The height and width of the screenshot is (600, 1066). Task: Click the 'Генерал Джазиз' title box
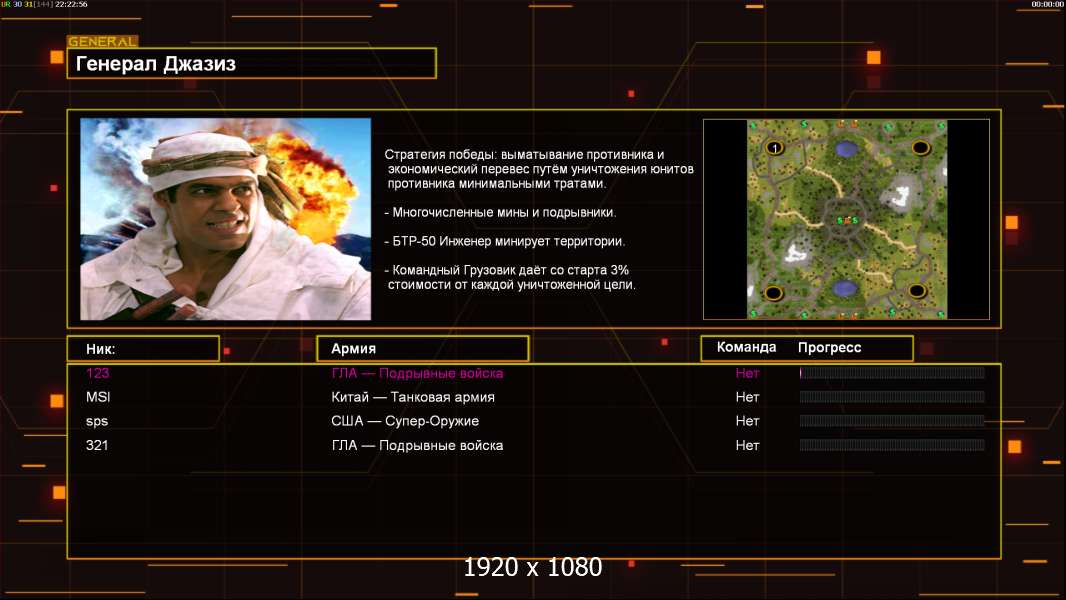[x=251, y=64]
